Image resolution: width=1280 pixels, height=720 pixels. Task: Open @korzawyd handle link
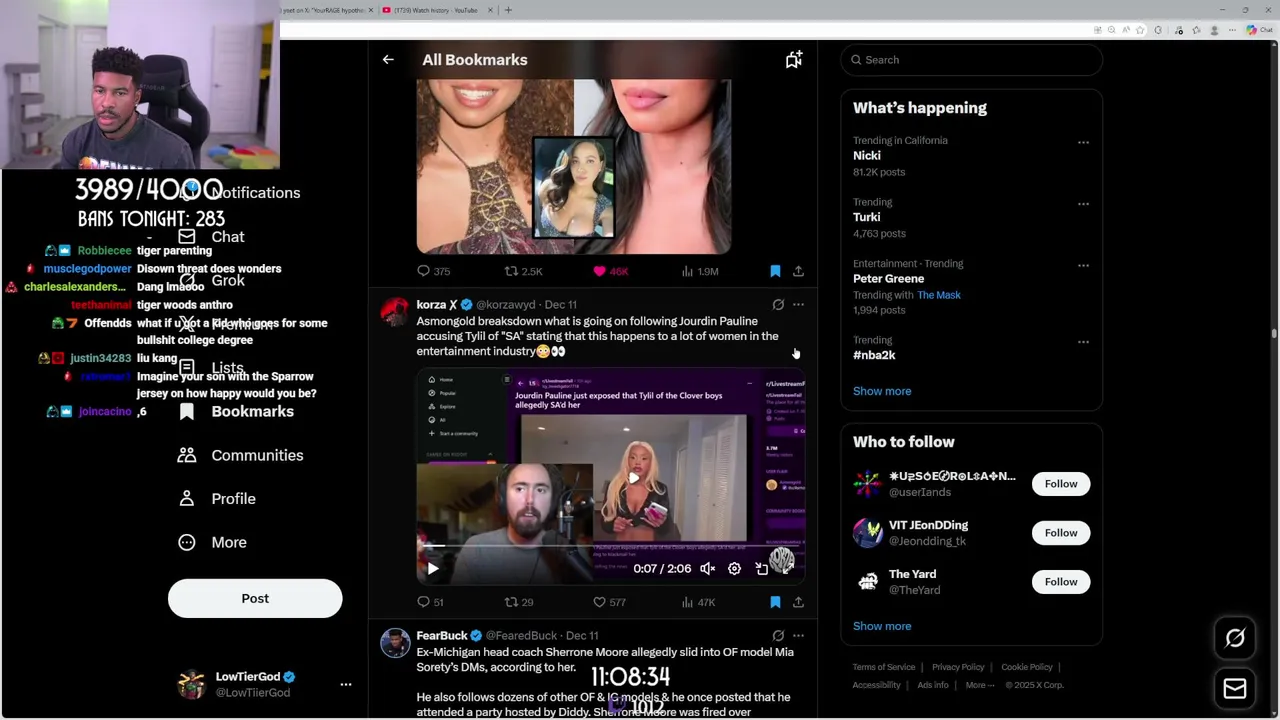click(x=505, y=304)
